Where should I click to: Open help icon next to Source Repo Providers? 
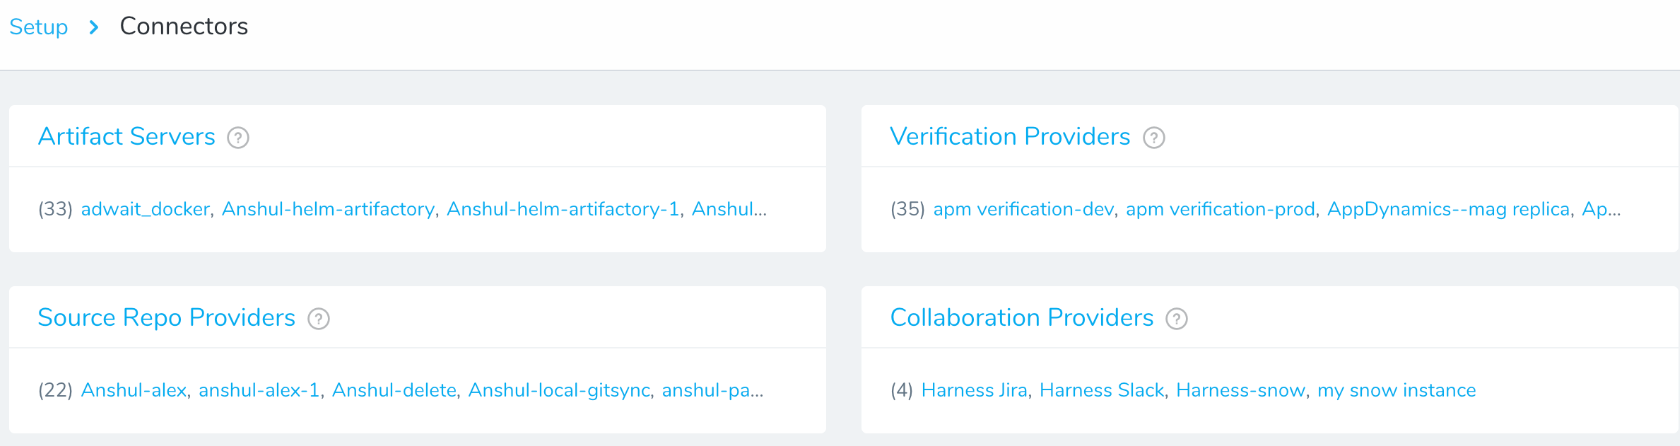319,319
